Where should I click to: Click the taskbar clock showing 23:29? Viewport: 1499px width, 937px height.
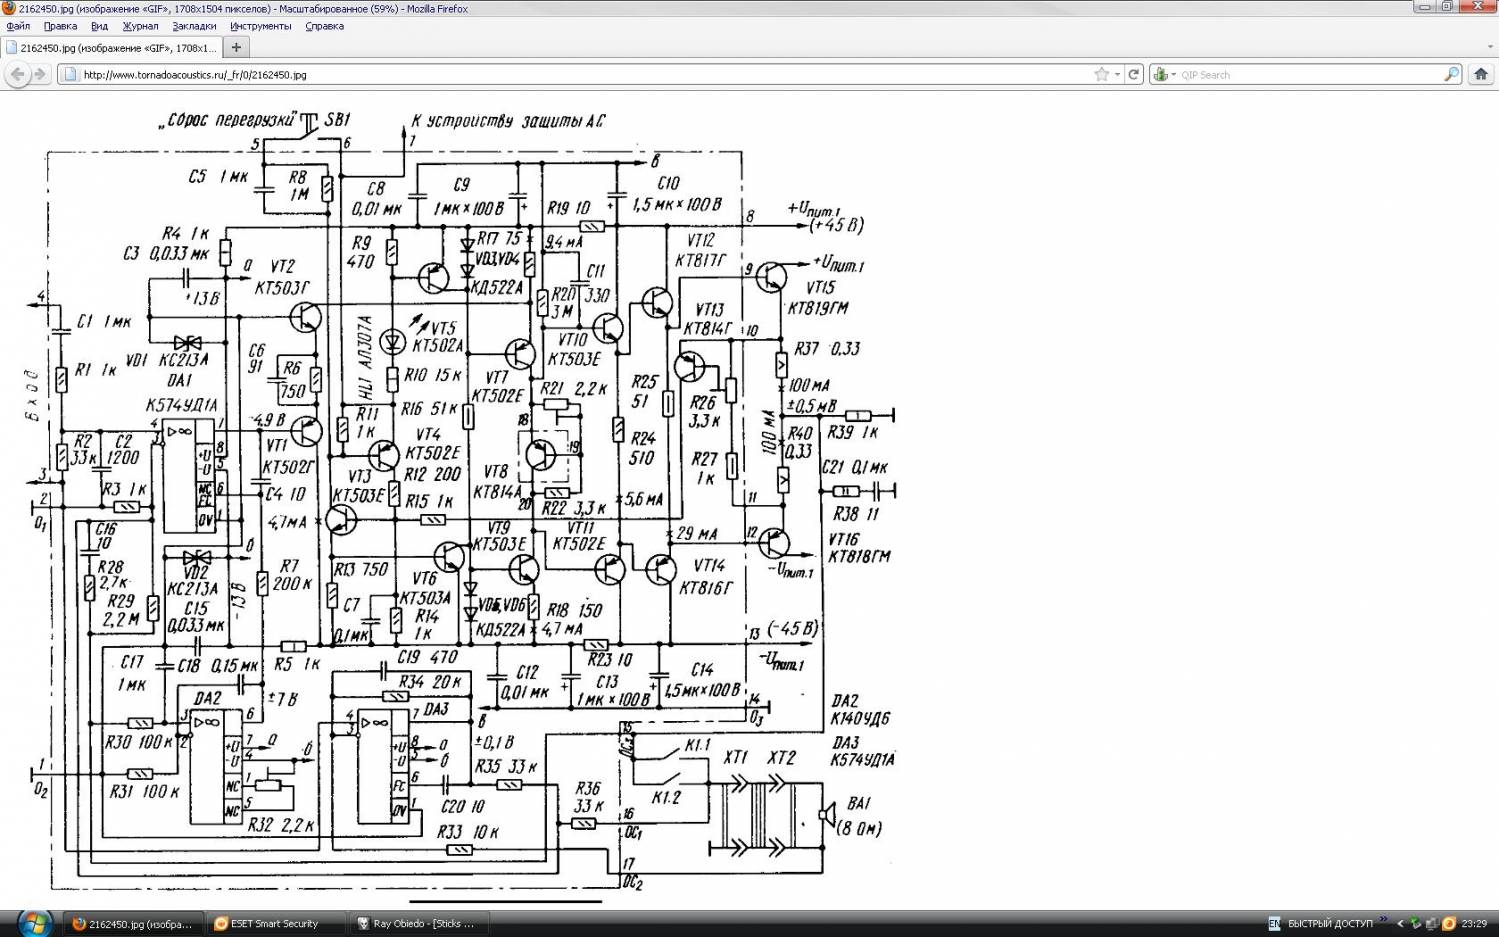(x=1473, y=924)
